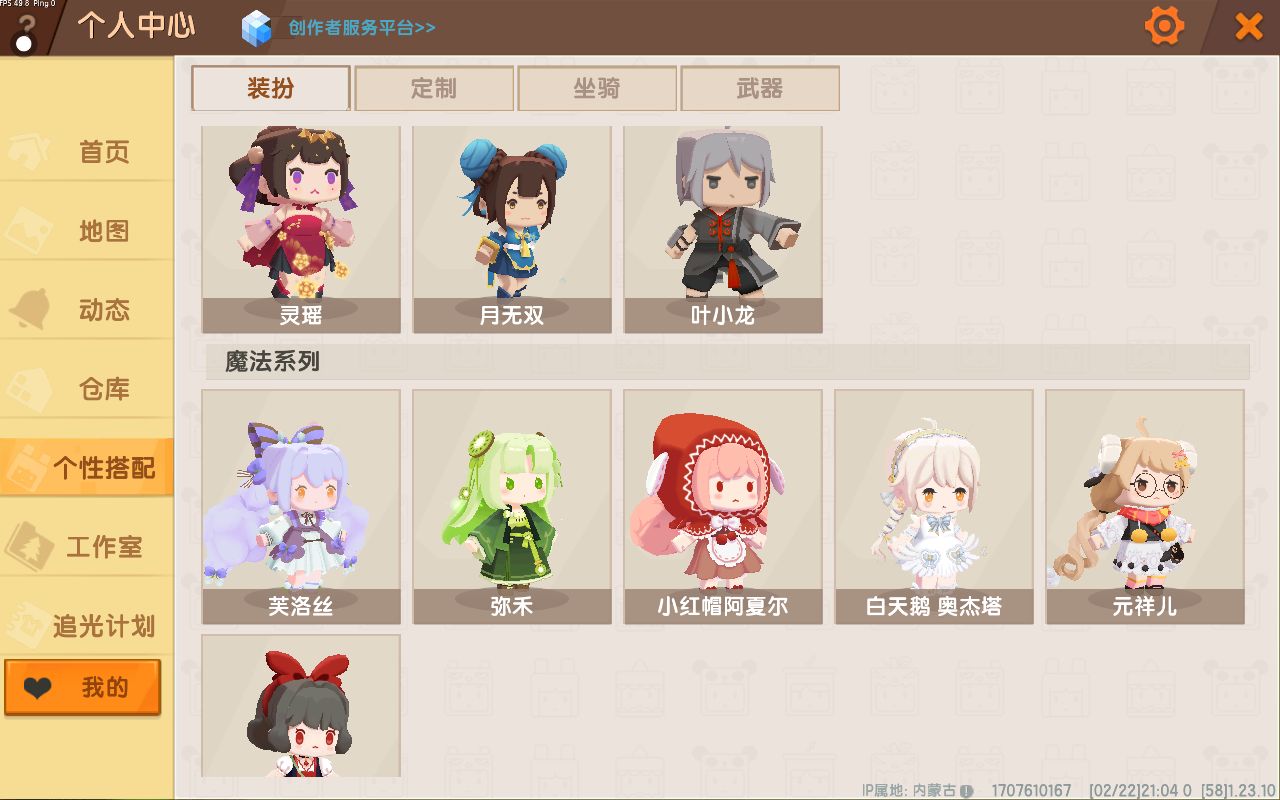Switch to the 坐骑 tab
Screen dimensions: 1280x800
click(597, 88)
